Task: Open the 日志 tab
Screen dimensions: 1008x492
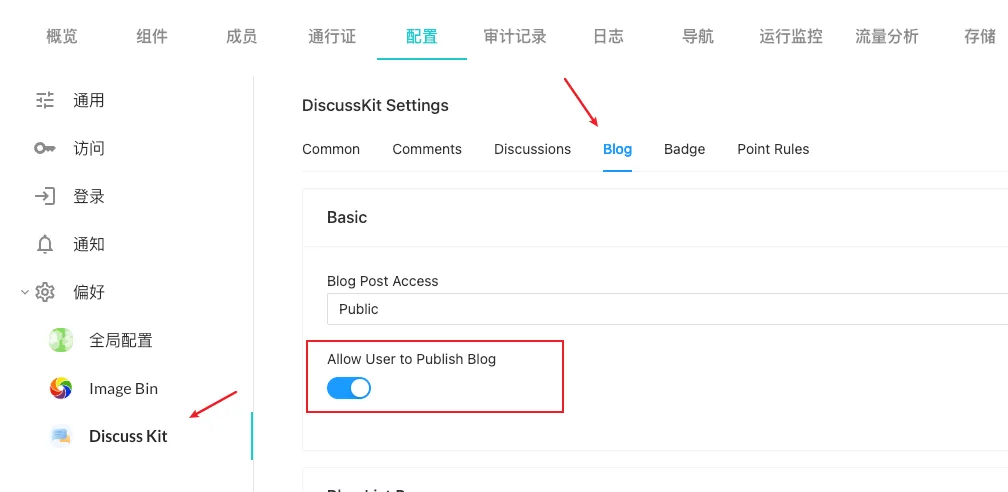Action: [x=608, y=36]
